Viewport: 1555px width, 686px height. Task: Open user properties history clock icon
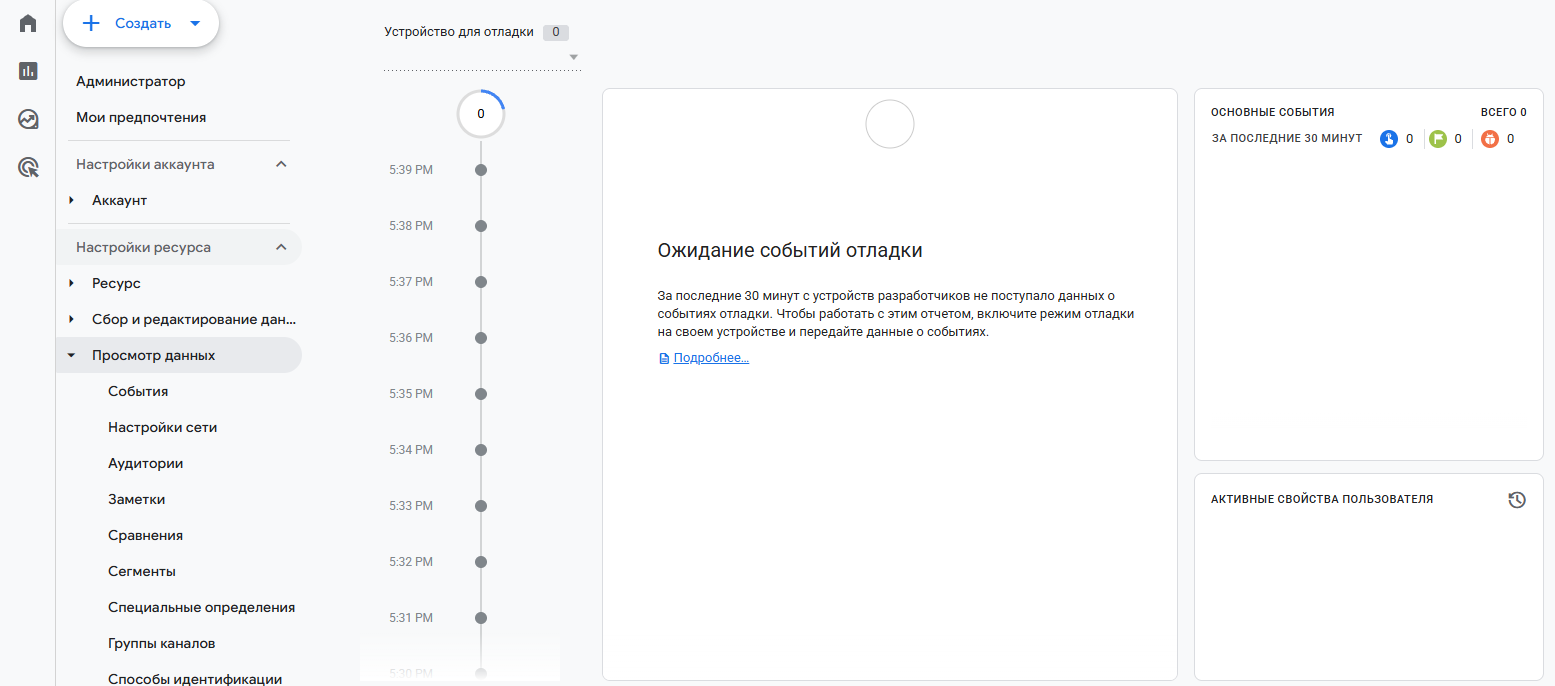click(x=1517, y=500)
